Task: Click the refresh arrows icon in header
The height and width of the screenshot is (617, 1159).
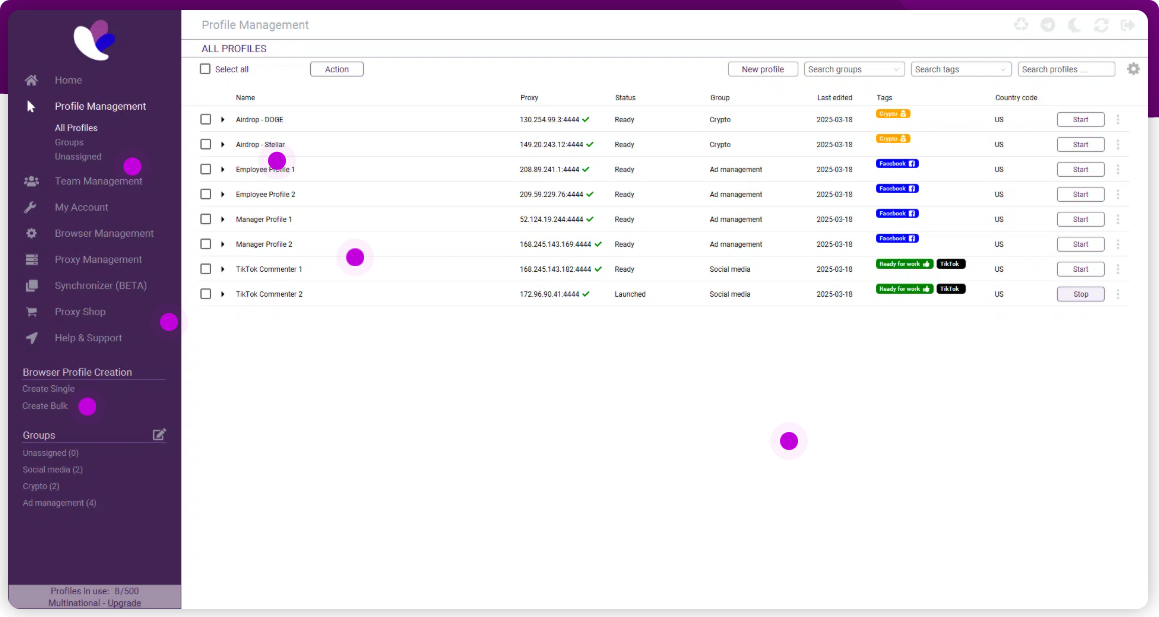Action: click(1101, 25)
